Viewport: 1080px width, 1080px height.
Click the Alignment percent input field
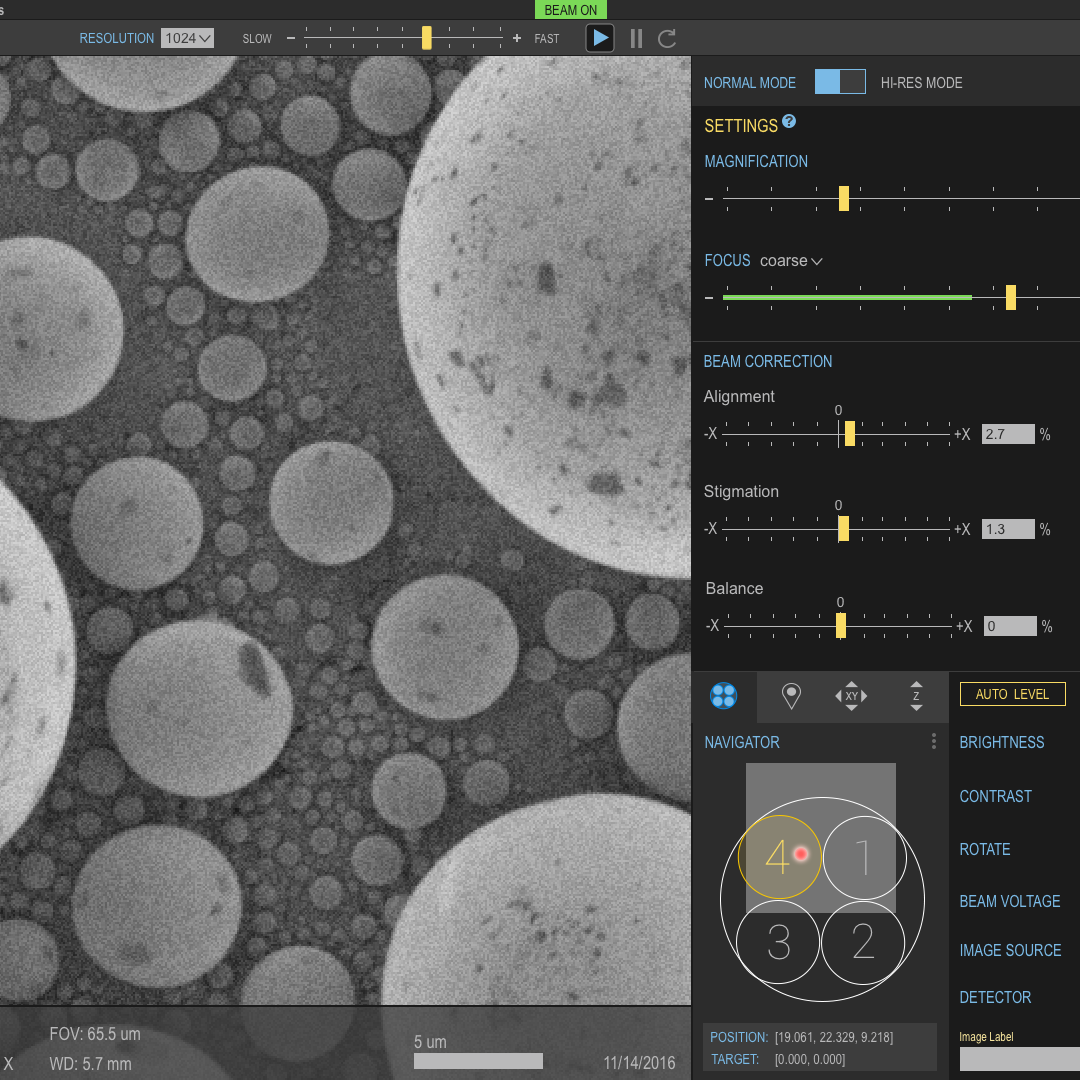coord(1008,434)
